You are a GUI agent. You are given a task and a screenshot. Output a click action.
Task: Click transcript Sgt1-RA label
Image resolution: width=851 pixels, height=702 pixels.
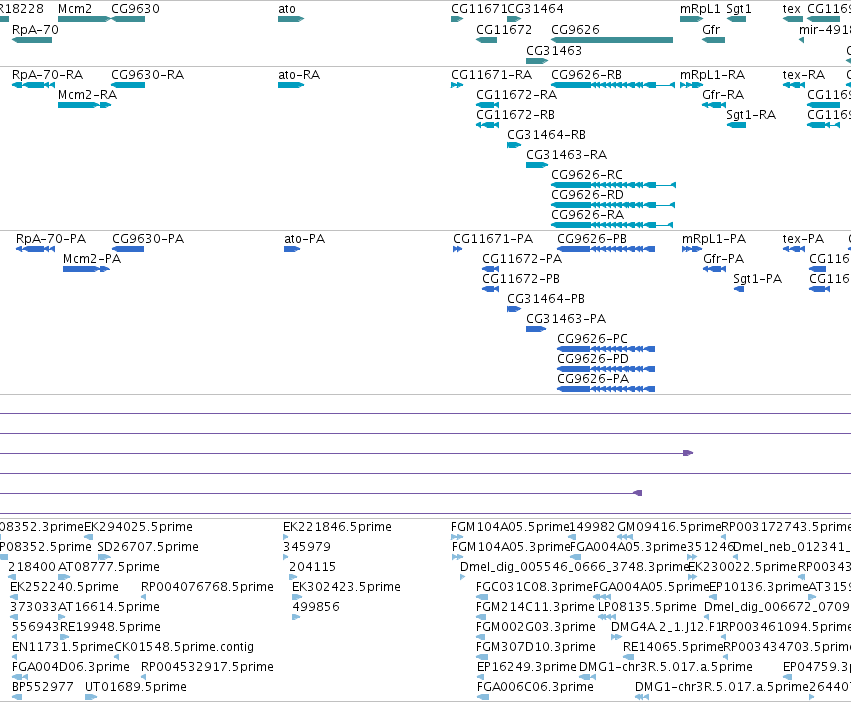pyautogui.click(x=751, y=115)
